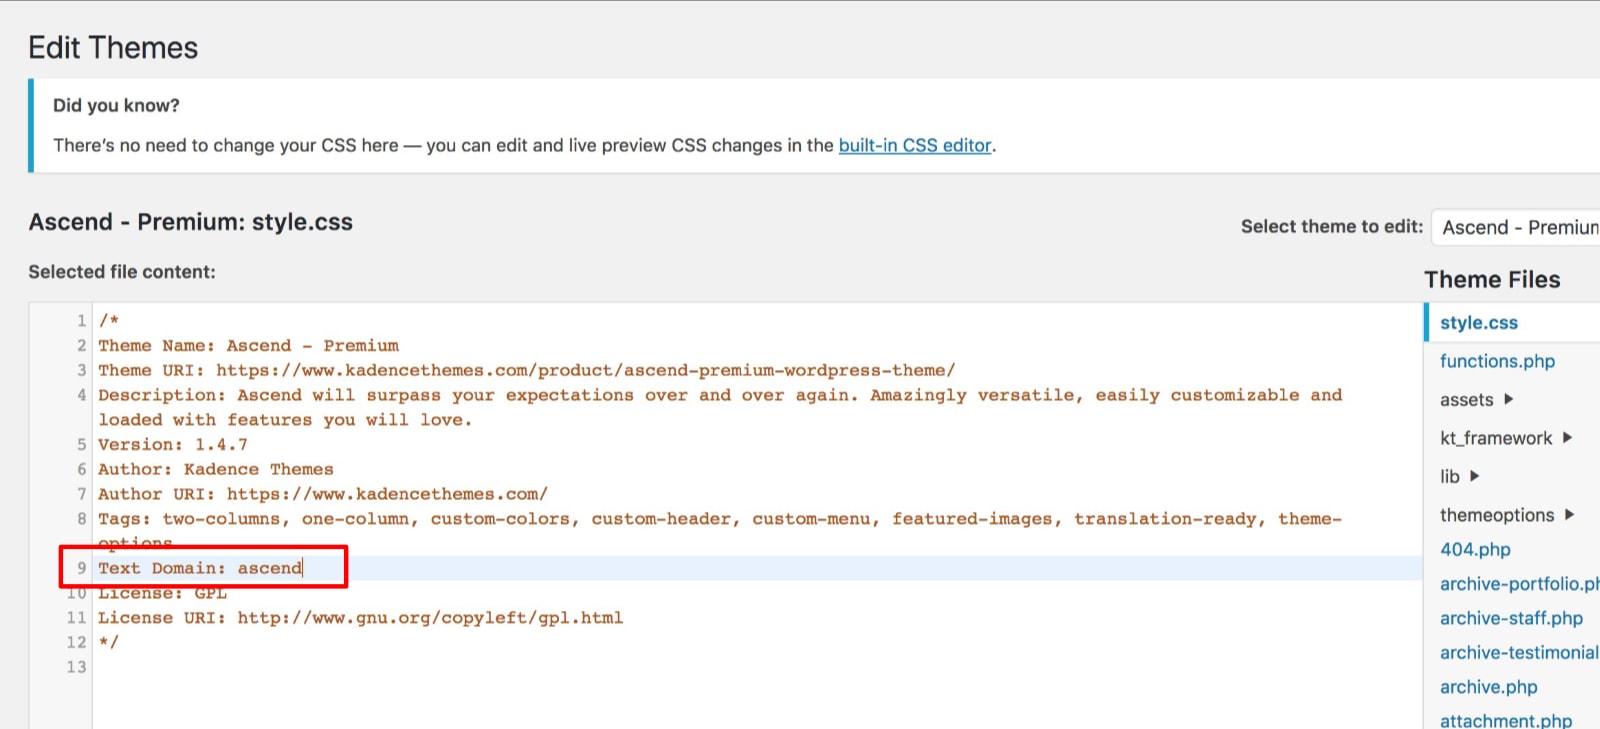Open style.css in theme files
This screenshot has height=729, width=1600.
1478,323
